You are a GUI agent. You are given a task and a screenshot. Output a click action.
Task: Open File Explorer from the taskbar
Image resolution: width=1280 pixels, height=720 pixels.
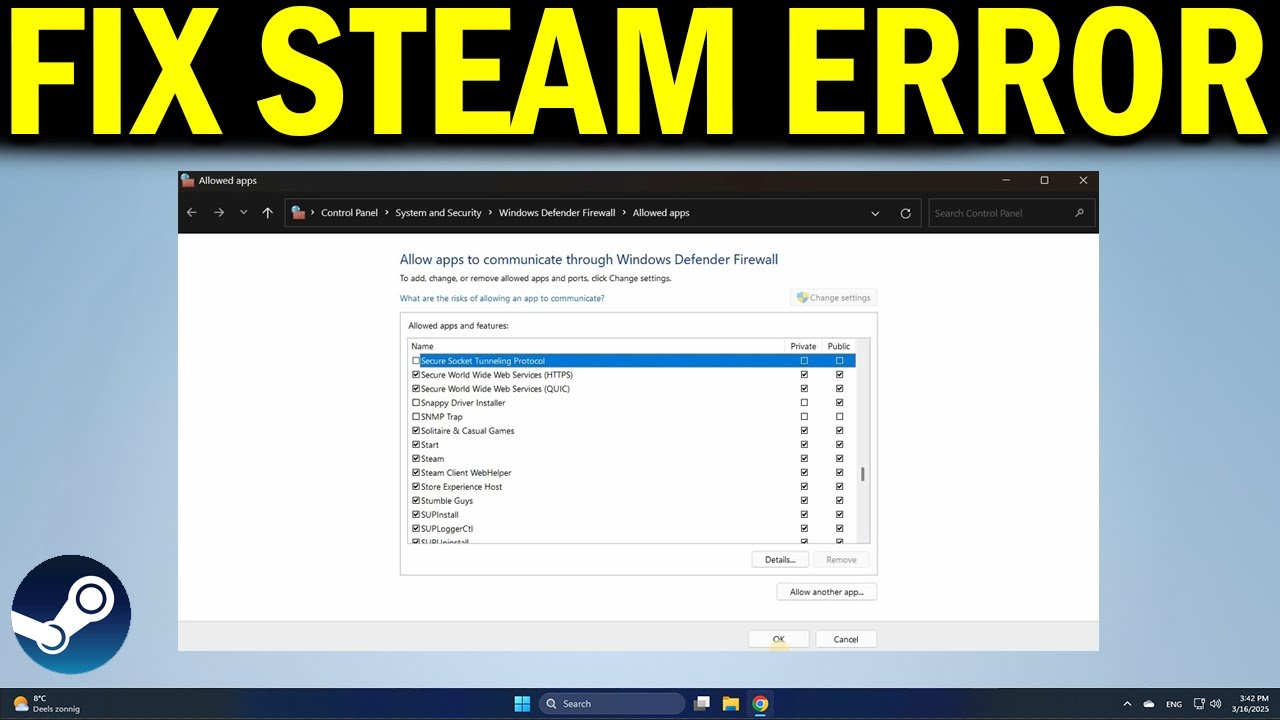(x=730, y=704)
